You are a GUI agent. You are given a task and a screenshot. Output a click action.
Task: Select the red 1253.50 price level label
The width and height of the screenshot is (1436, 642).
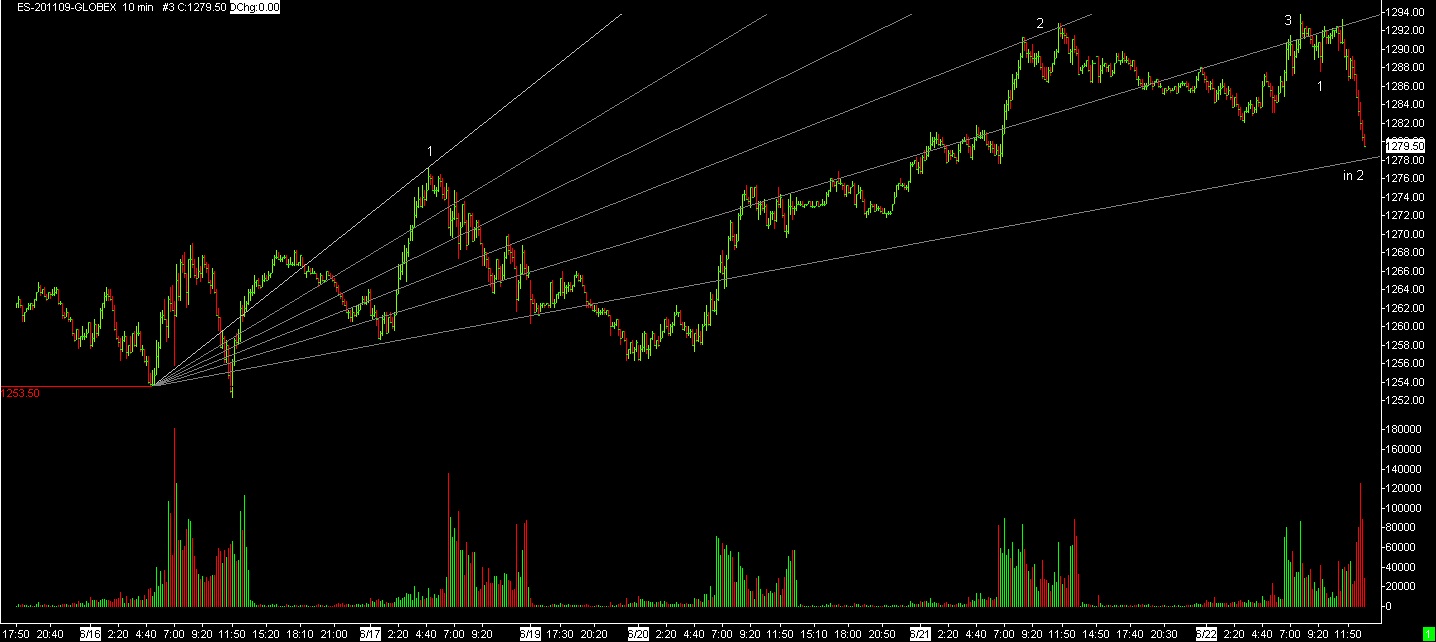tap(21, 394)
